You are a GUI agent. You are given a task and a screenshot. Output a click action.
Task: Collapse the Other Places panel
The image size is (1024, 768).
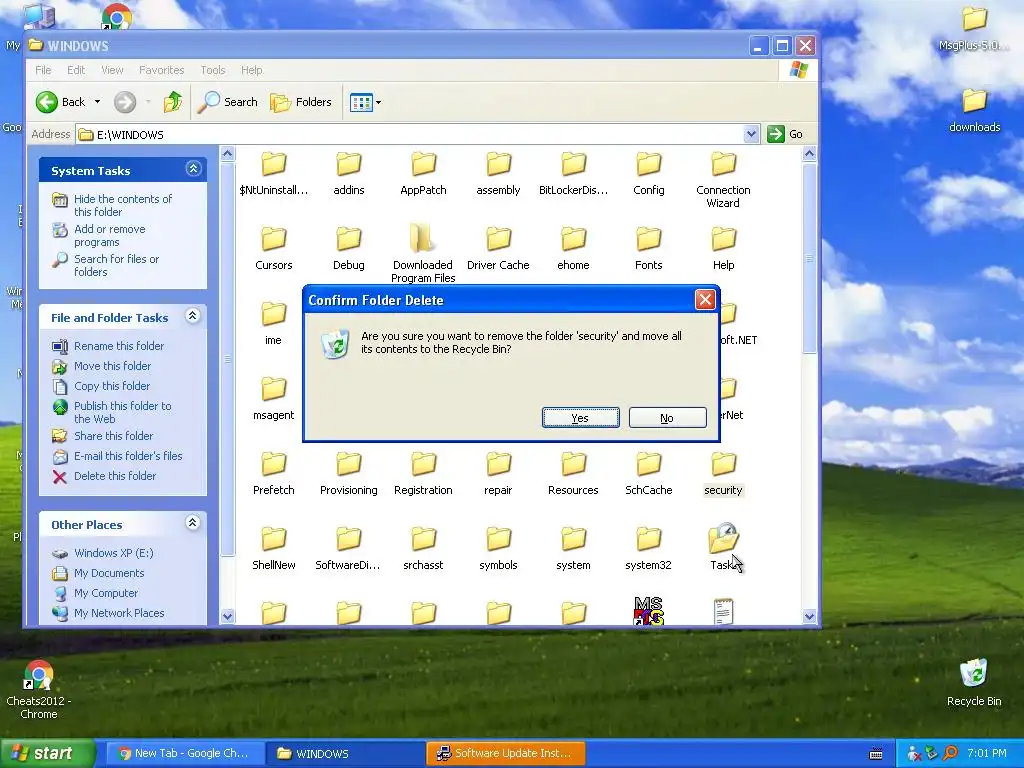coord(193,523)
